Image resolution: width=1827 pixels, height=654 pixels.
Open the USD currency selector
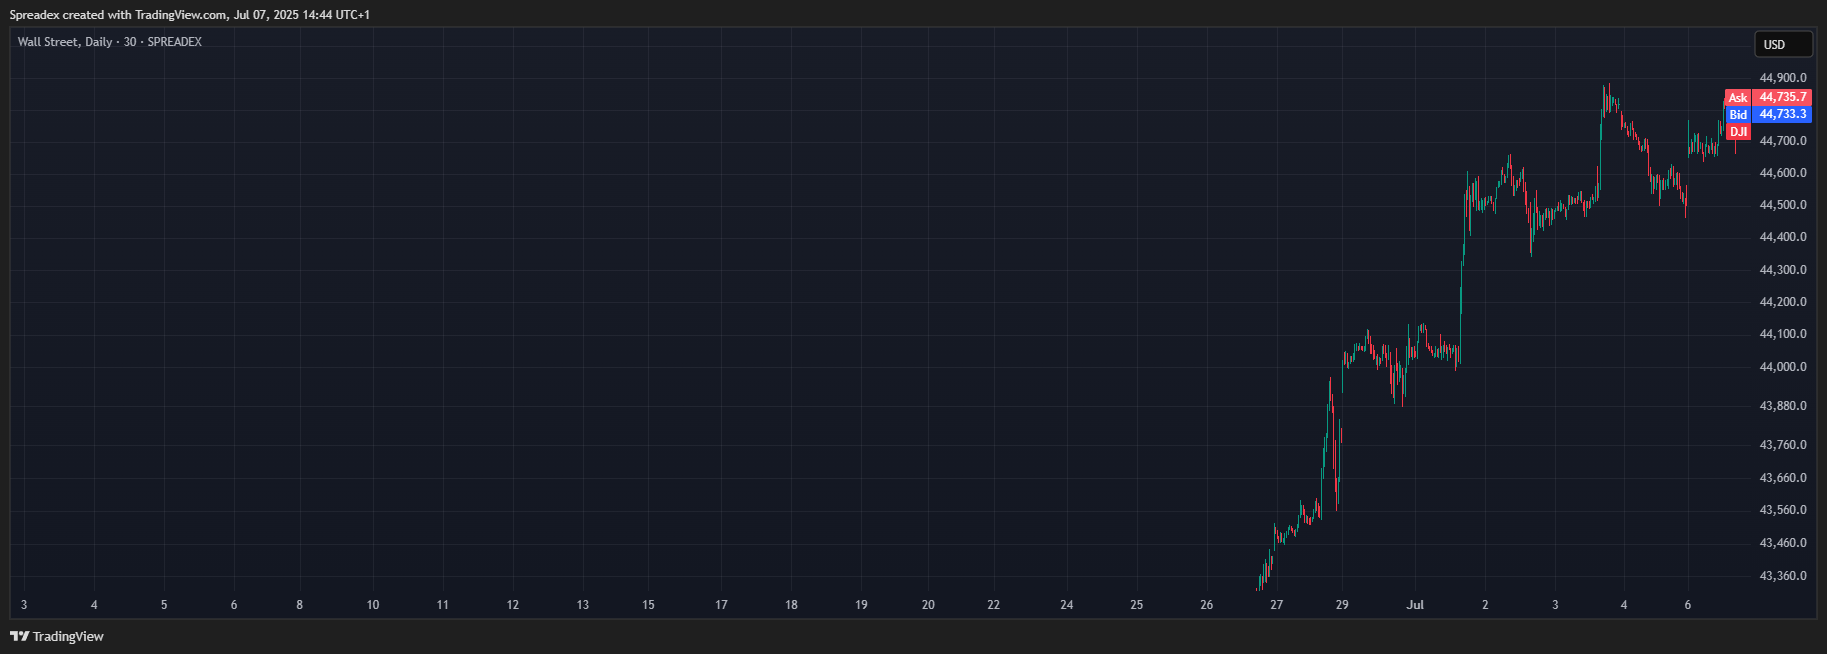(x=1783, y=44)
